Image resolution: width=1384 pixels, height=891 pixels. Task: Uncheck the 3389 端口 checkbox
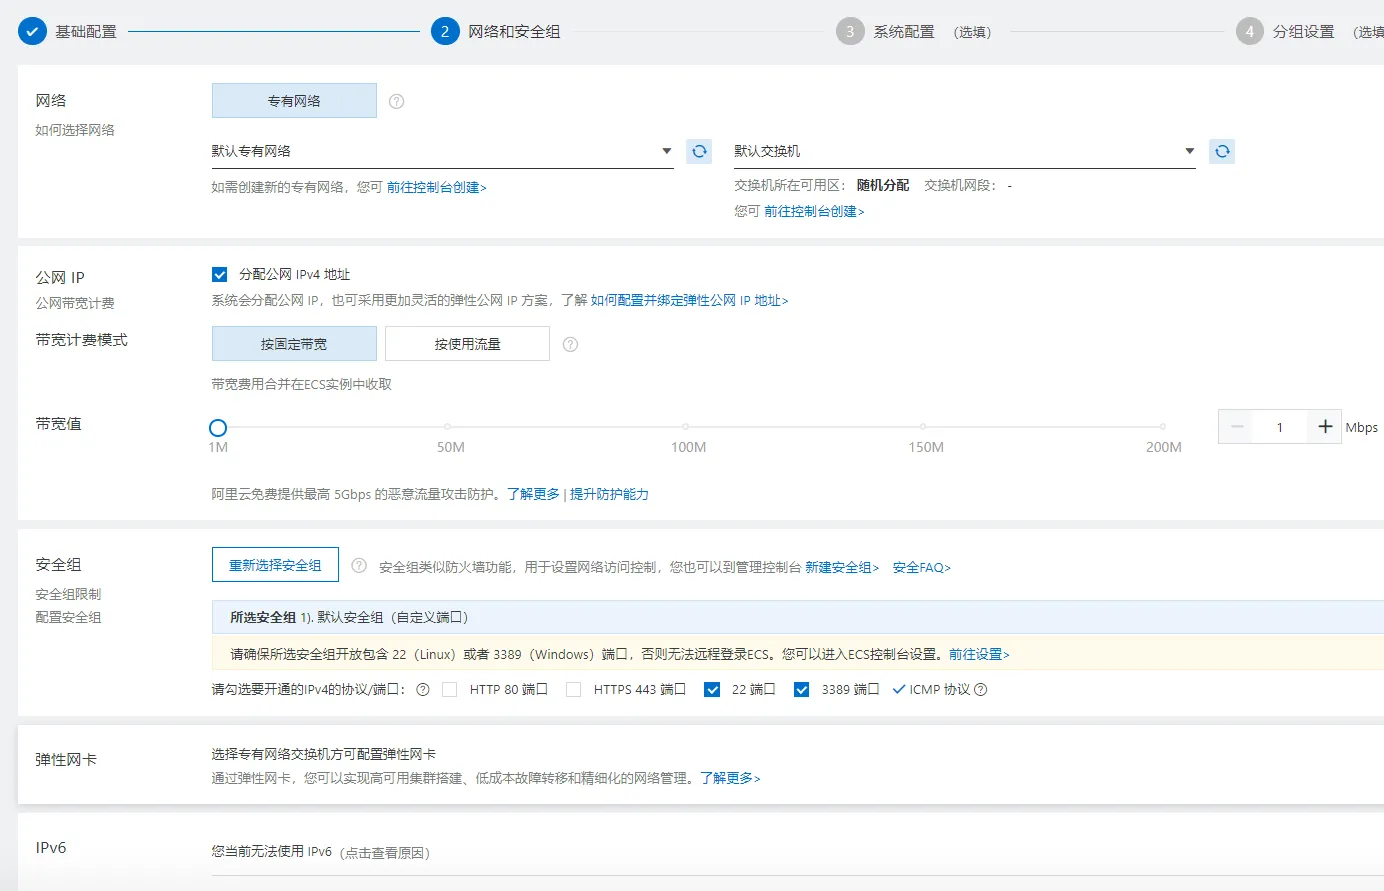[x=801, y=689]
